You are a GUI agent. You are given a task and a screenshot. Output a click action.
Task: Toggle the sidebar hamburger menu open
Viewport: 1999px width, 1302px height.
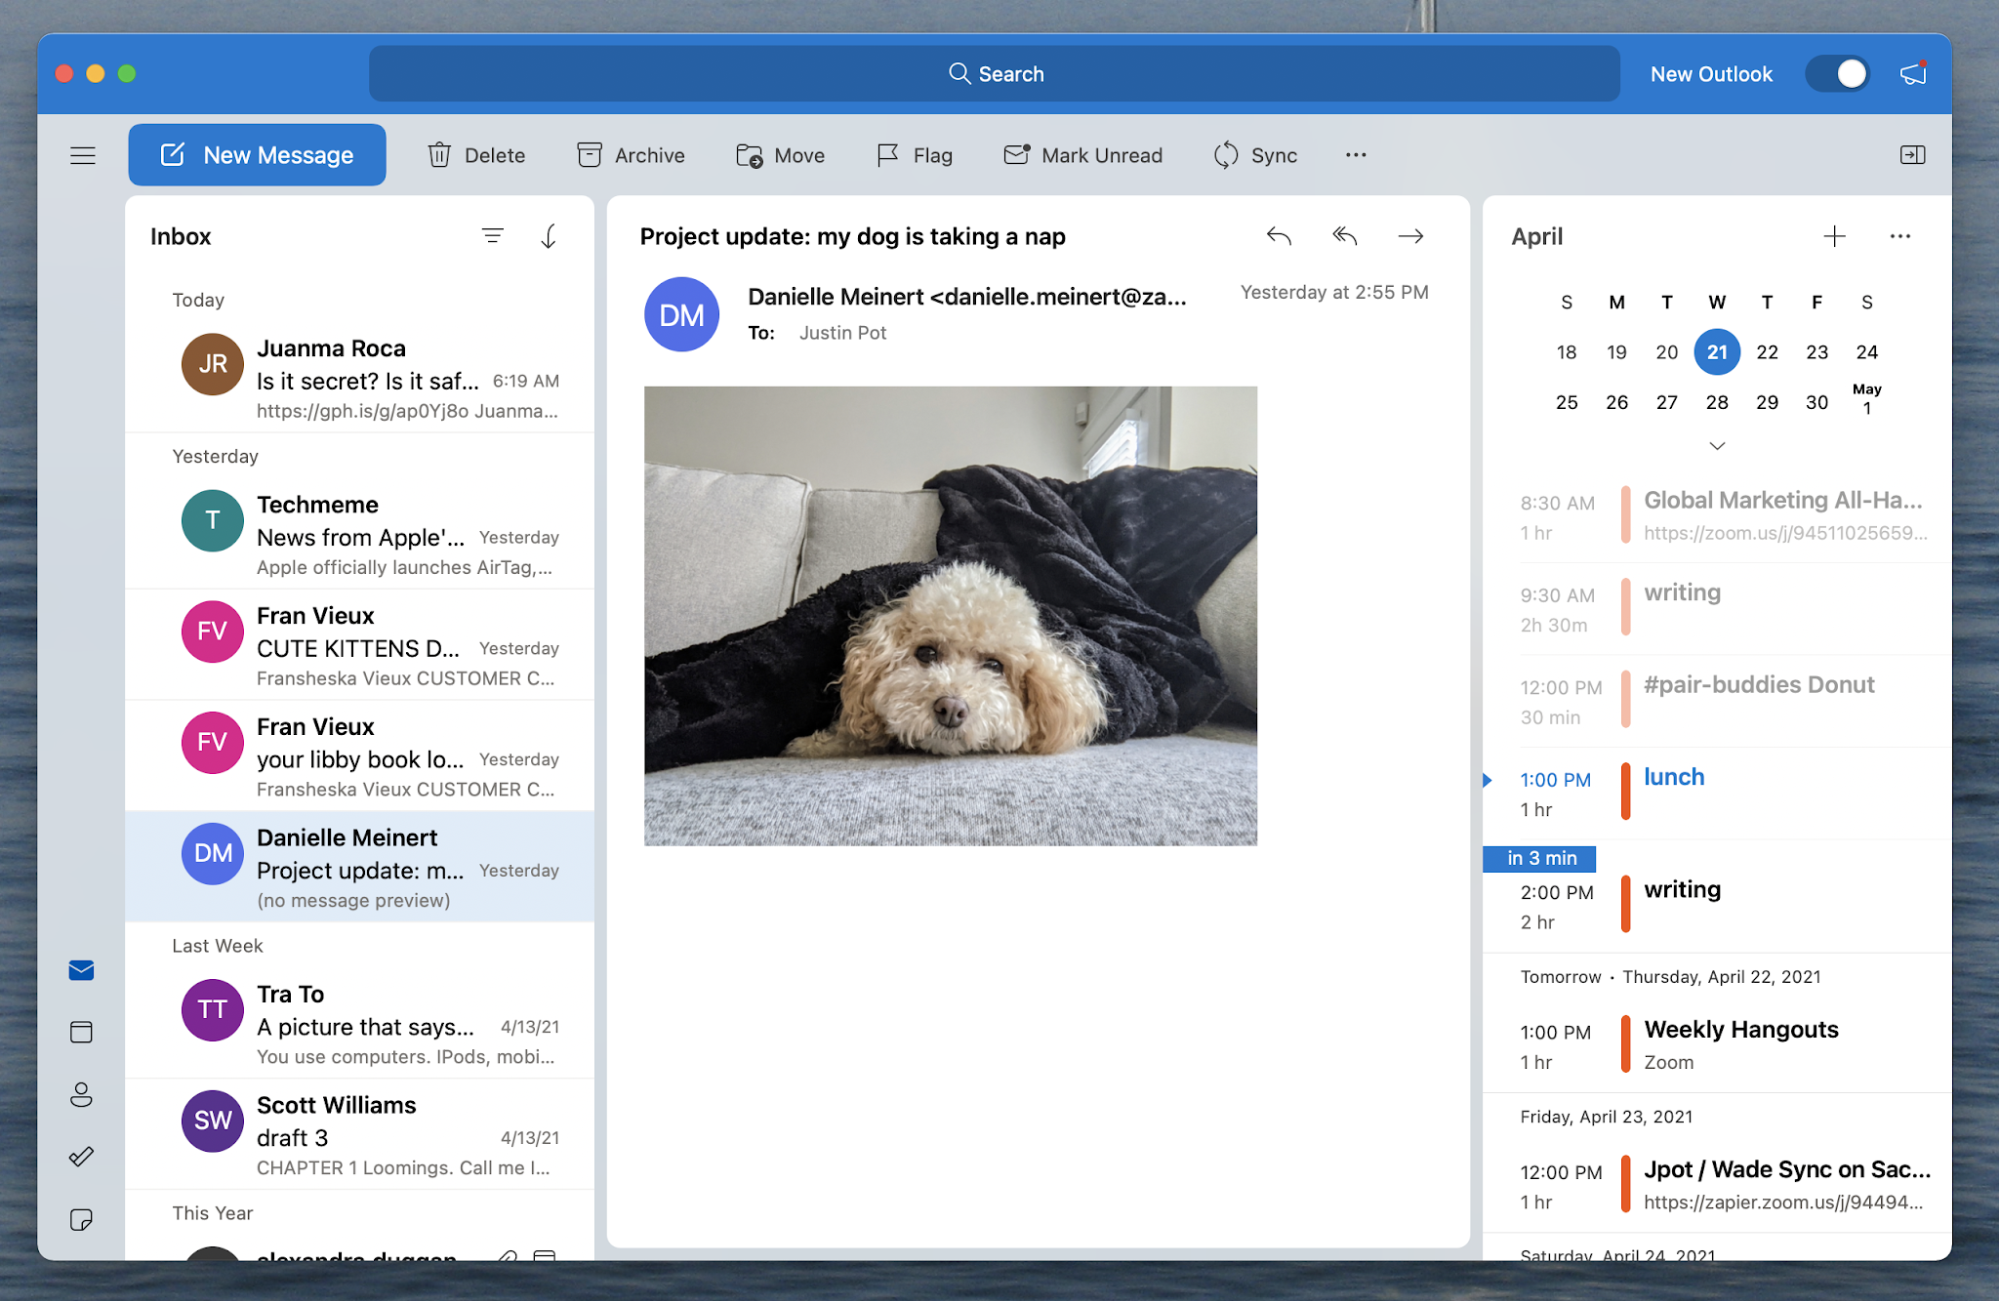[x=82, y=154]
